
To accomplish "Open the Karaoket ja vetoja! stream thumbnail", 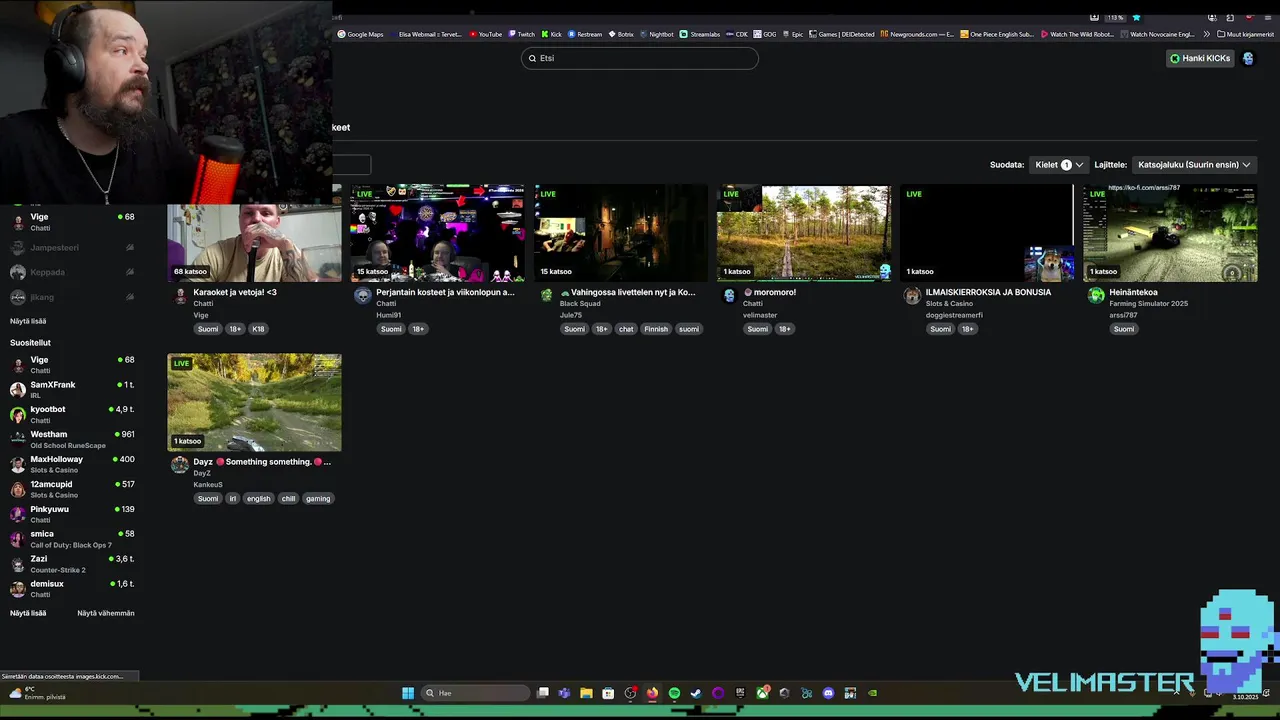I will click(x=254, y=233).
